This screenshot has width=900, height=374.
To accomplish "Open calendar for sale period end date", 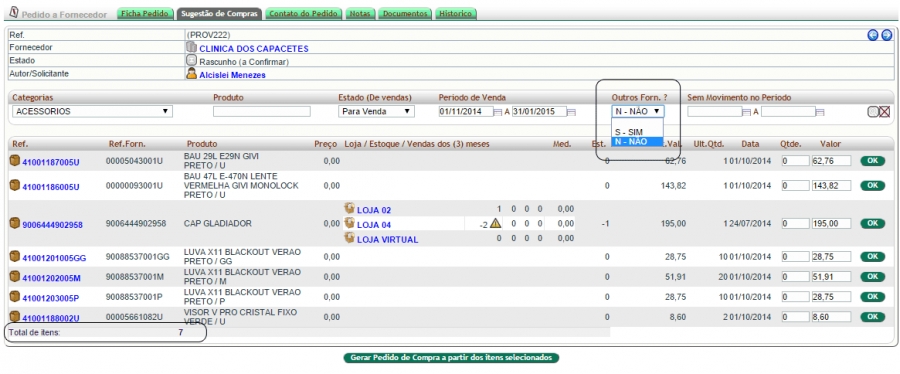I will tap(571, 112).
